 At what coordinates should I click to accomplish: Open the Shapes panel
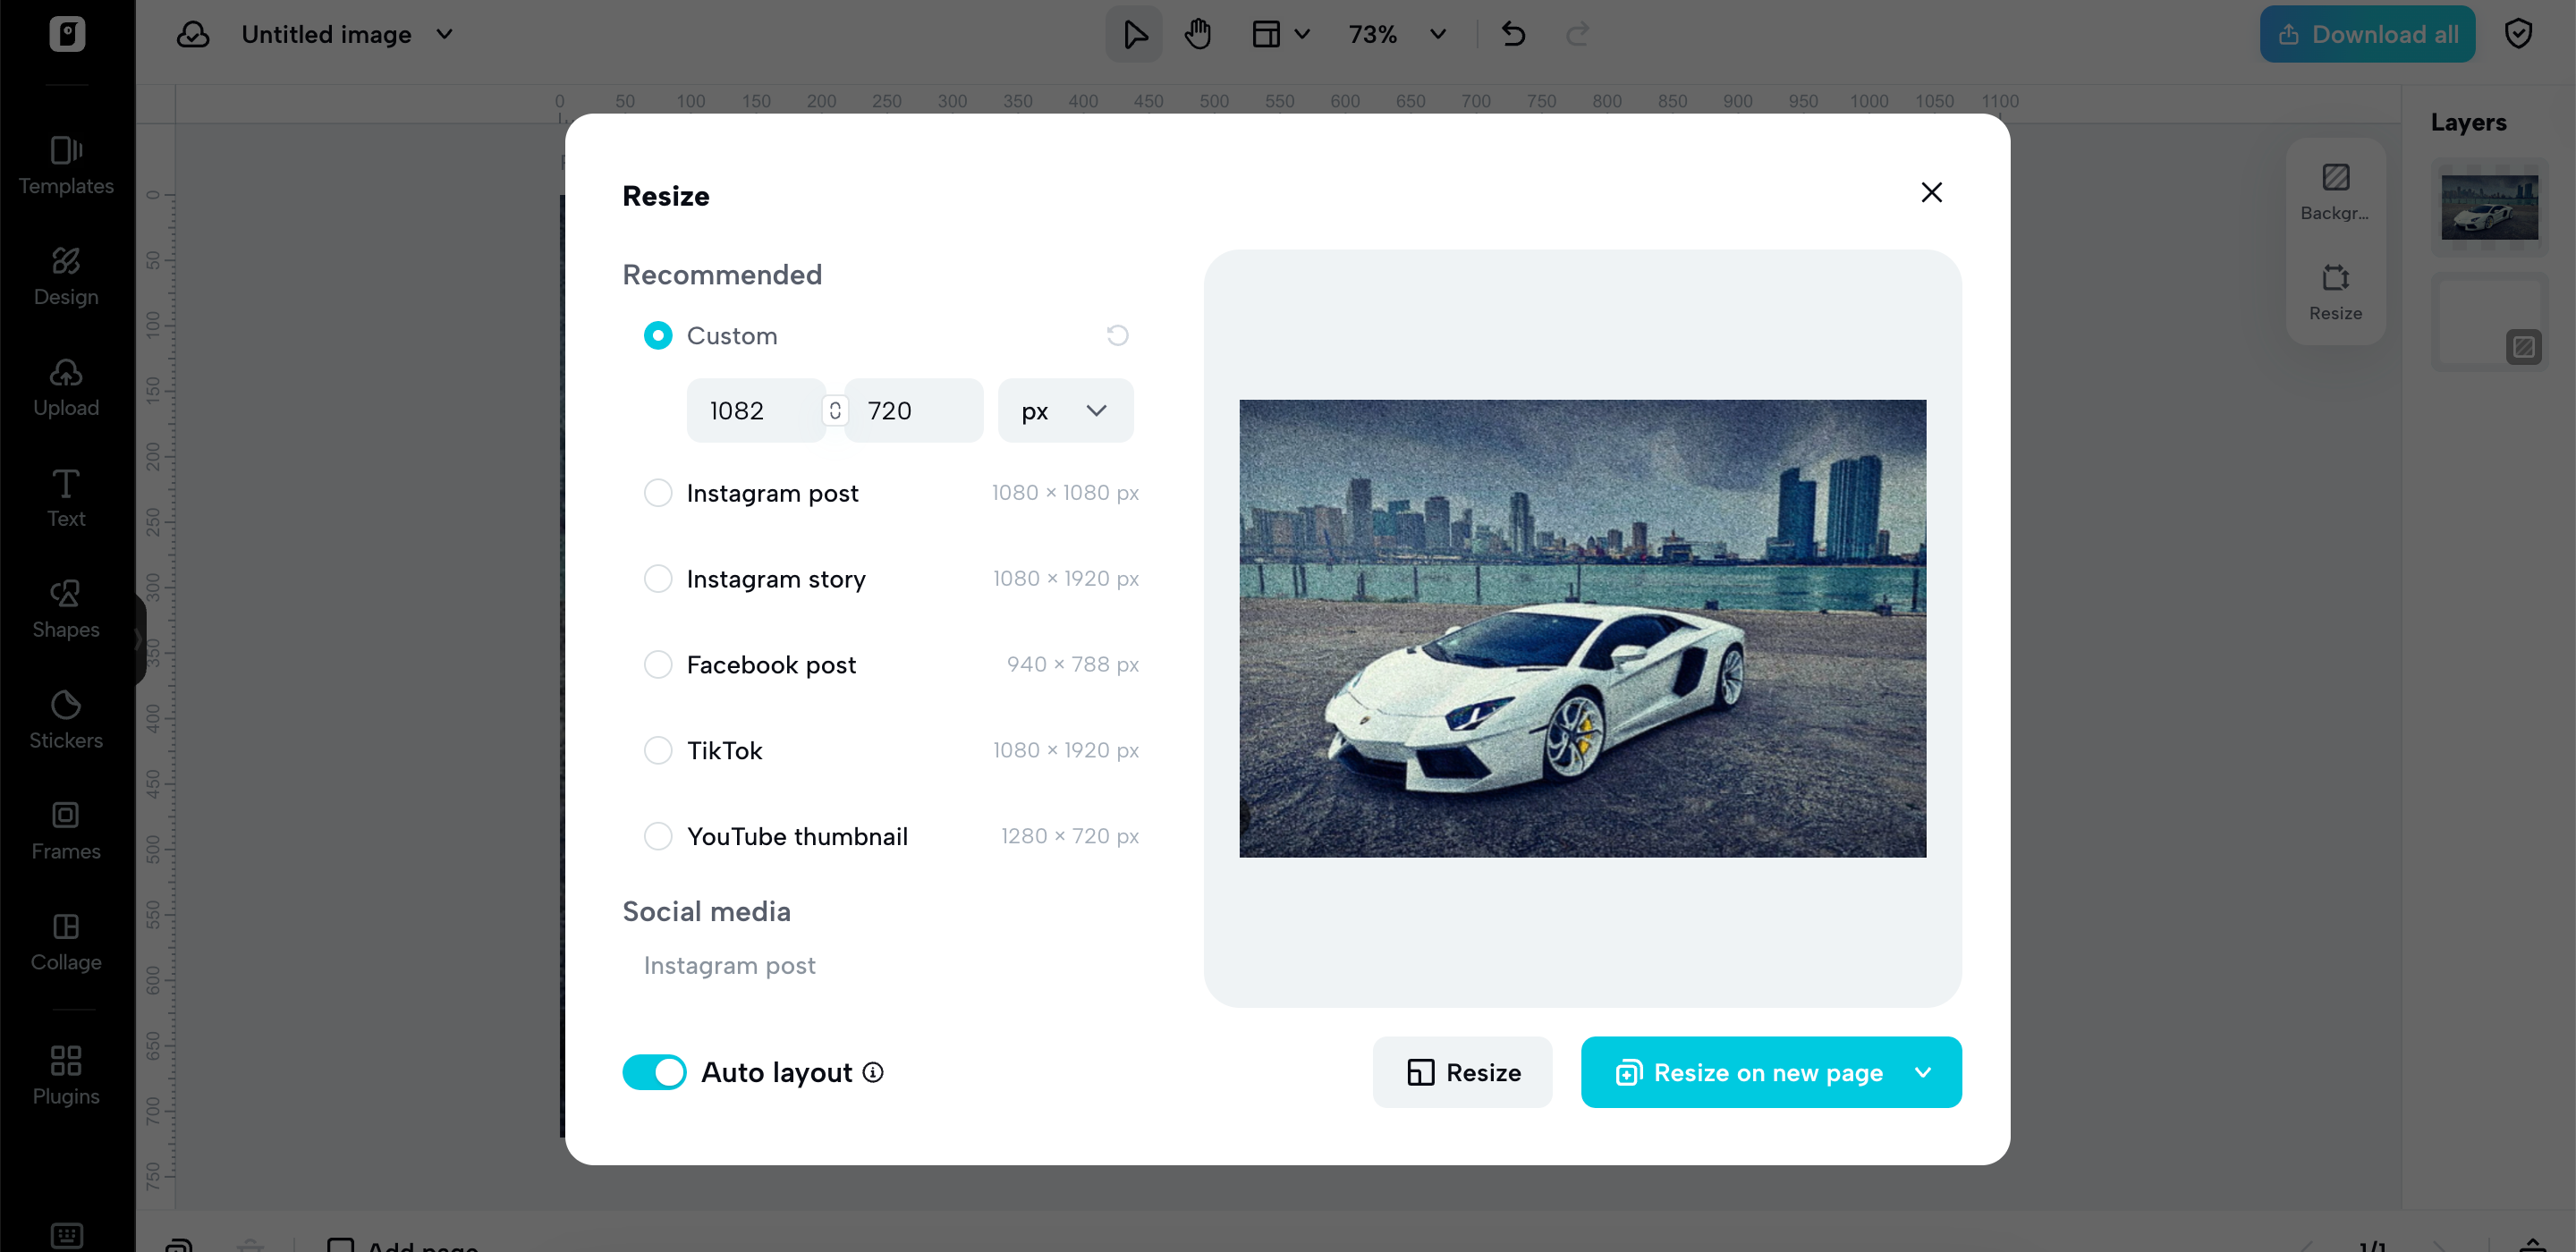click(x=64, y=609)
